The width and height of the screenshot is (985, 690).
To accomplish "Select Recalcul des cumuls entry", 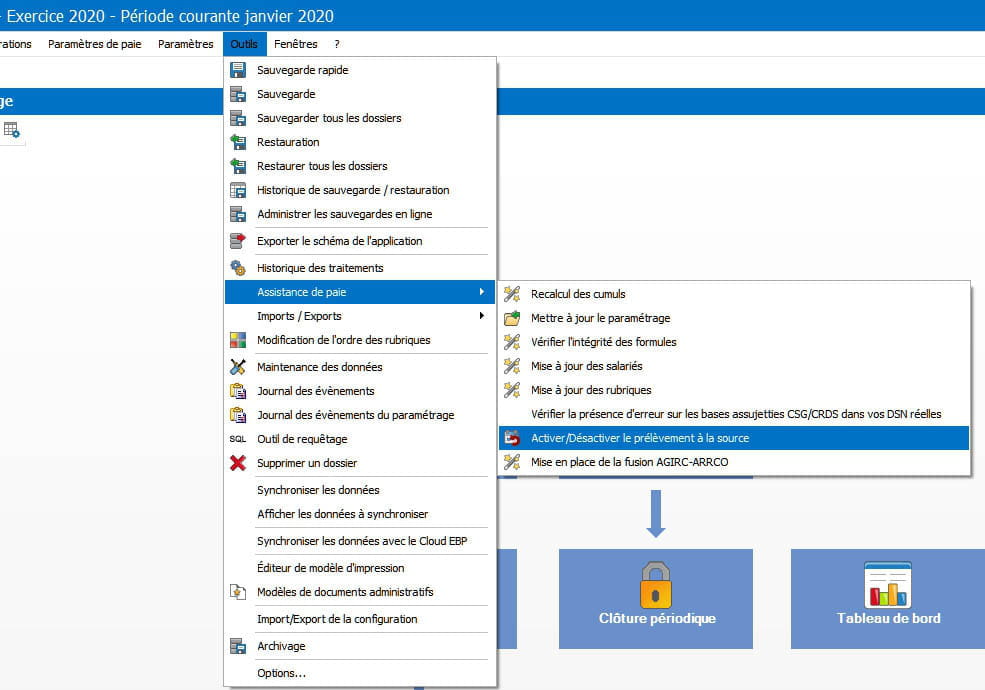I will click(734, 294).
